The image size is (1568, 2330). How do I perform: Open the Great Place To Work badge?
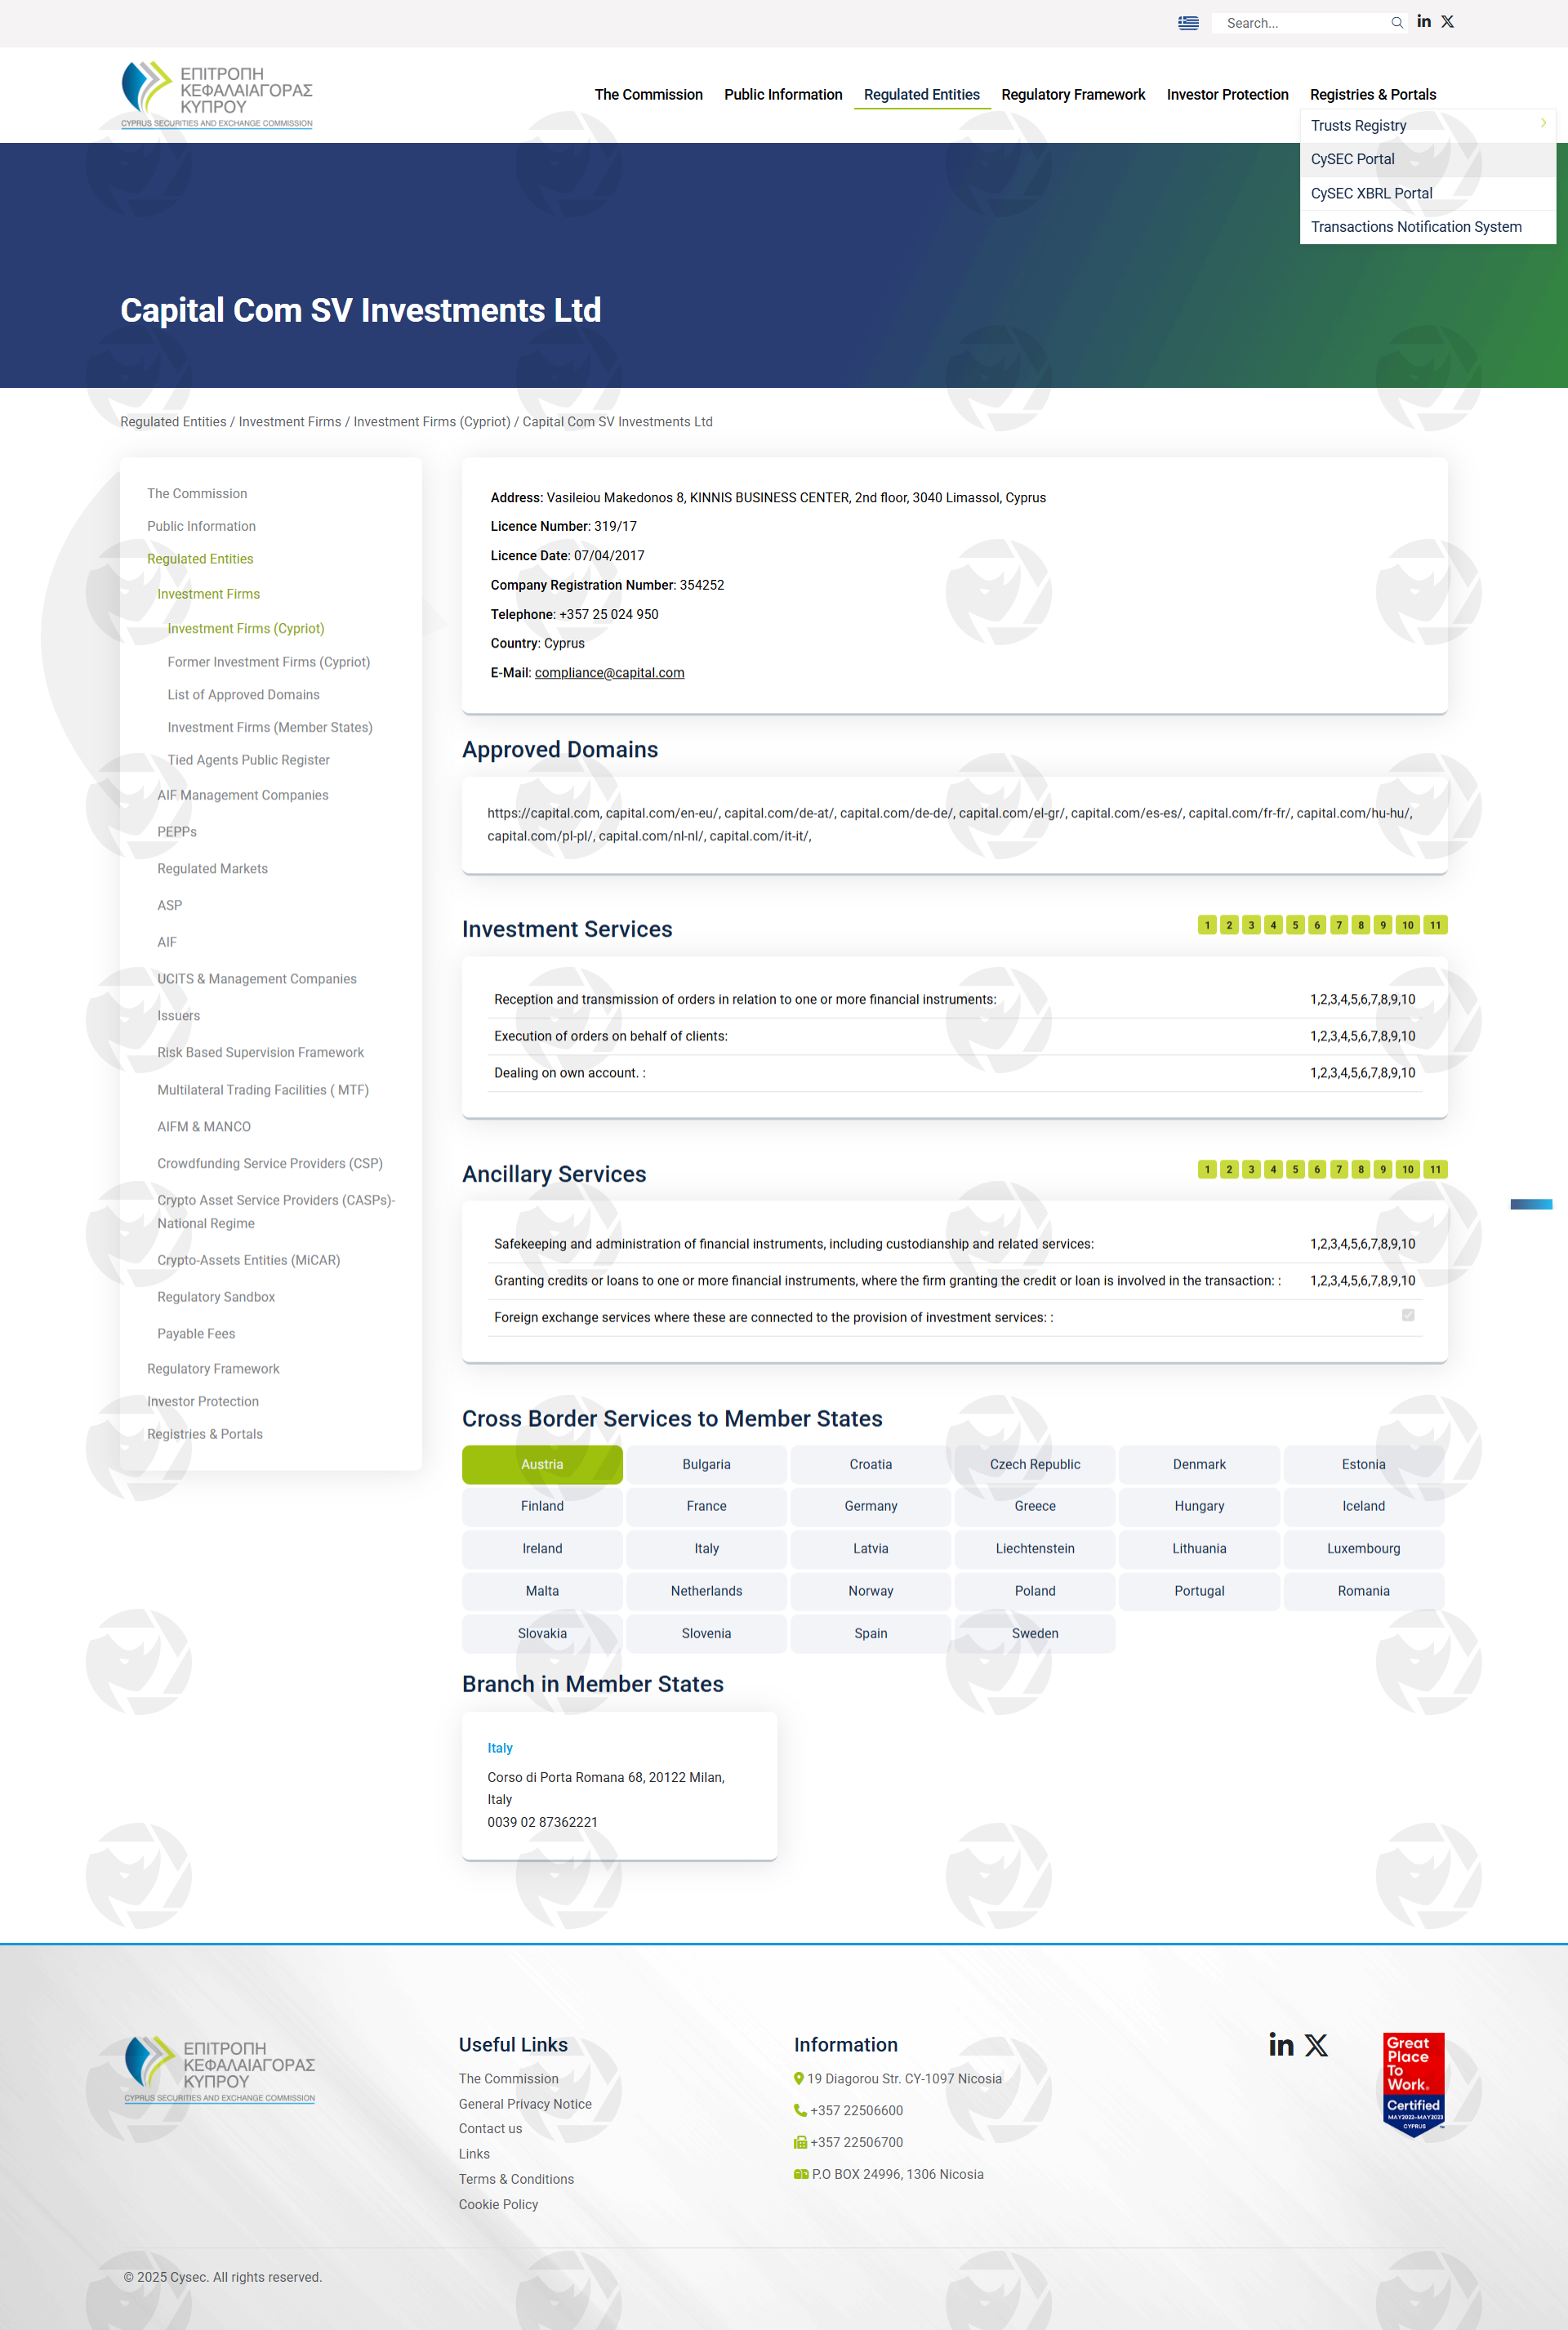click(x=1413, y=2083)
